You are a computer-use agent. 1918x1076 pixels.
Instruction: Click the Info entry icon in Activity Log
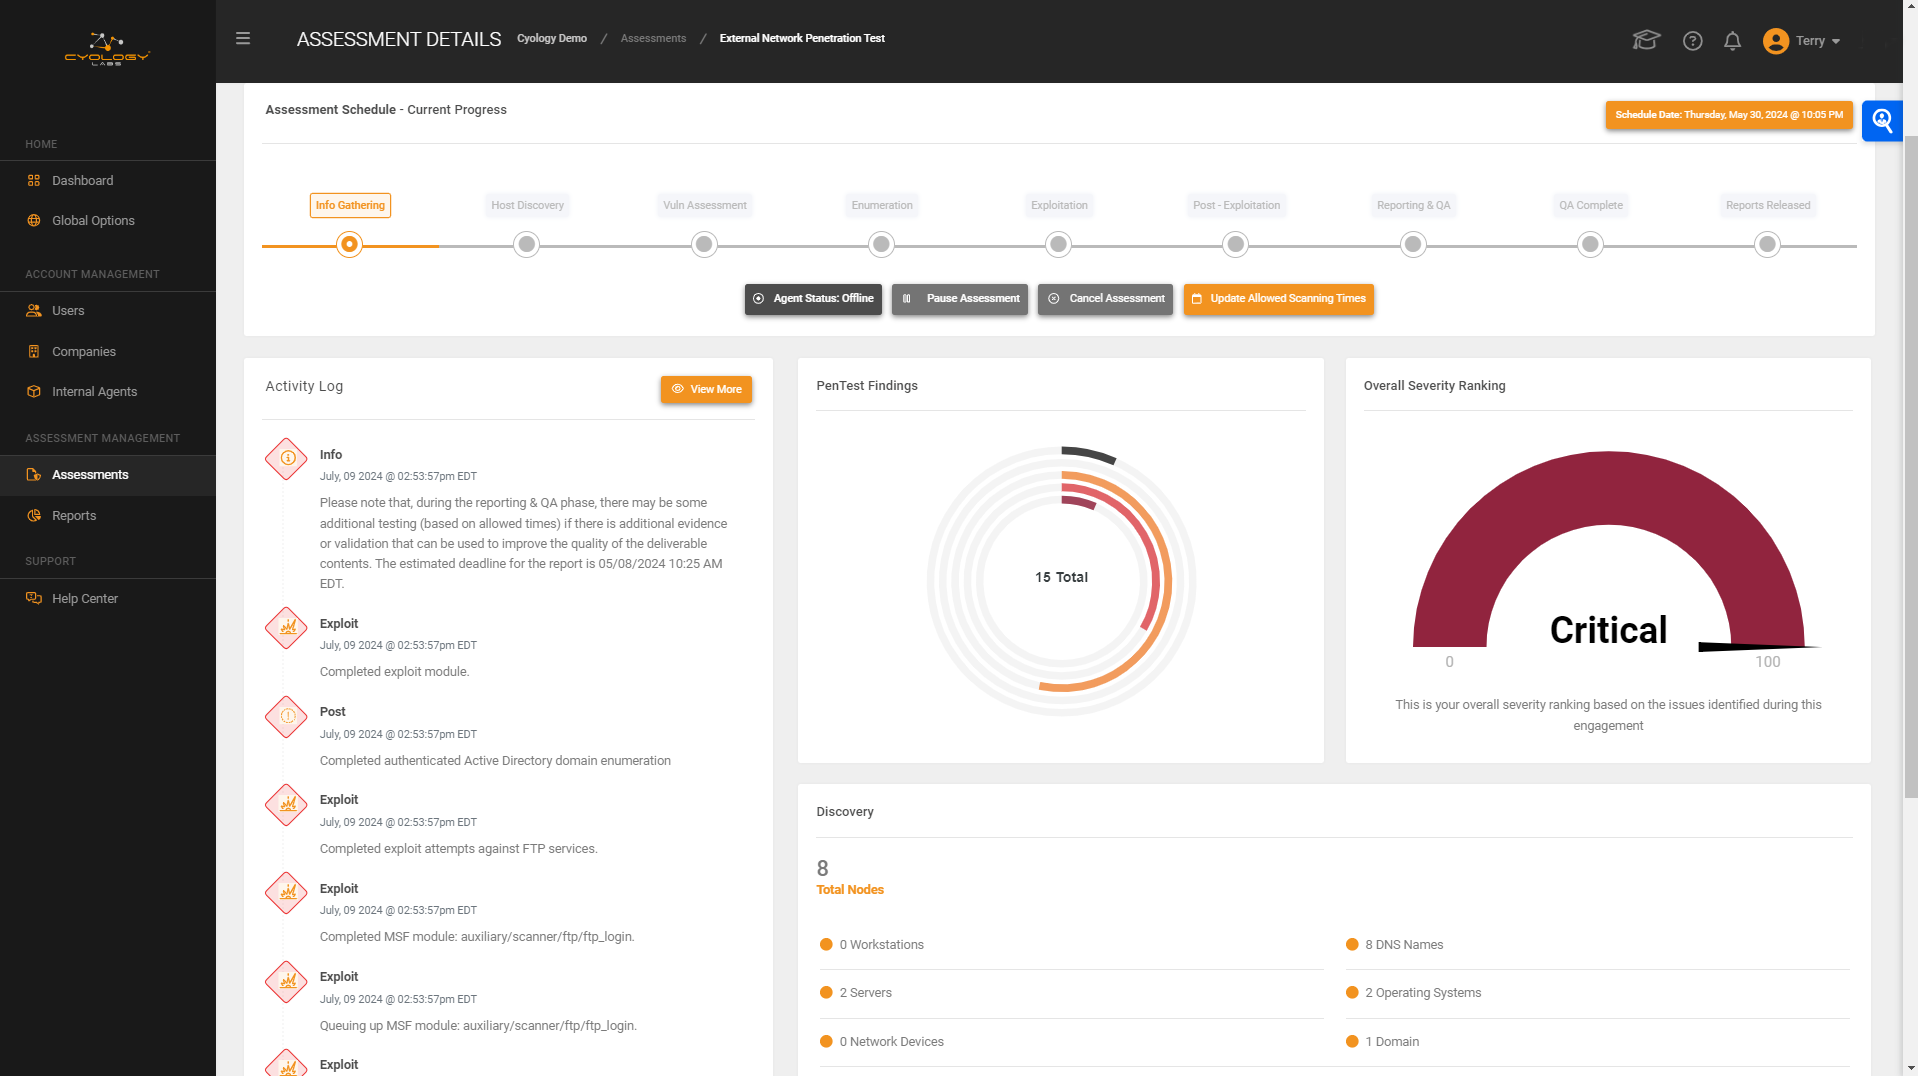point(287,458)
